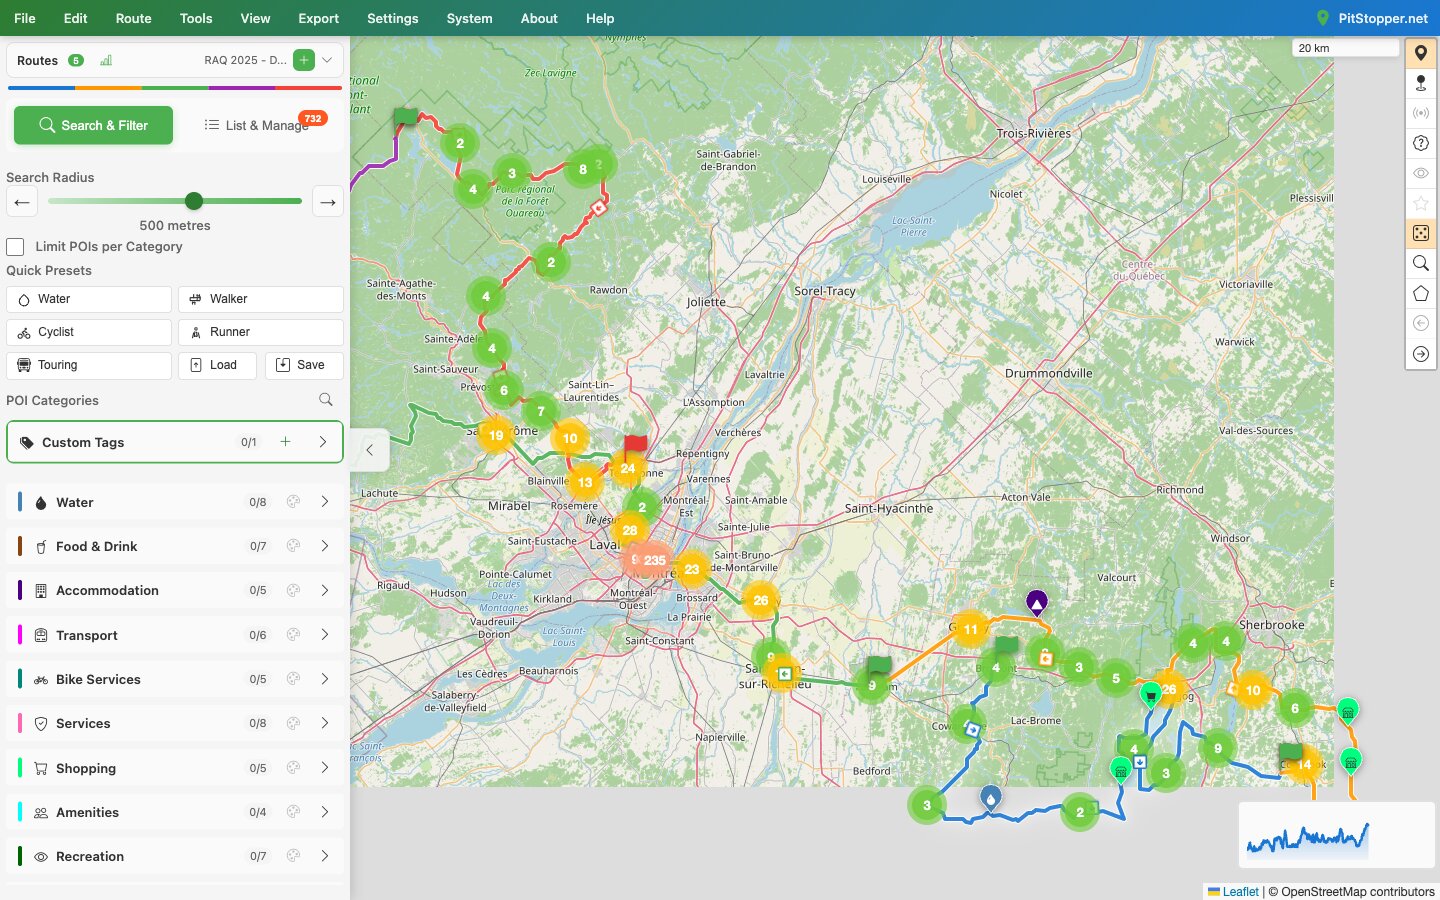Click the Search & Filter button
Image resolution: width=1440 pixels, height=900 pixels.
(x=93, y=125)
